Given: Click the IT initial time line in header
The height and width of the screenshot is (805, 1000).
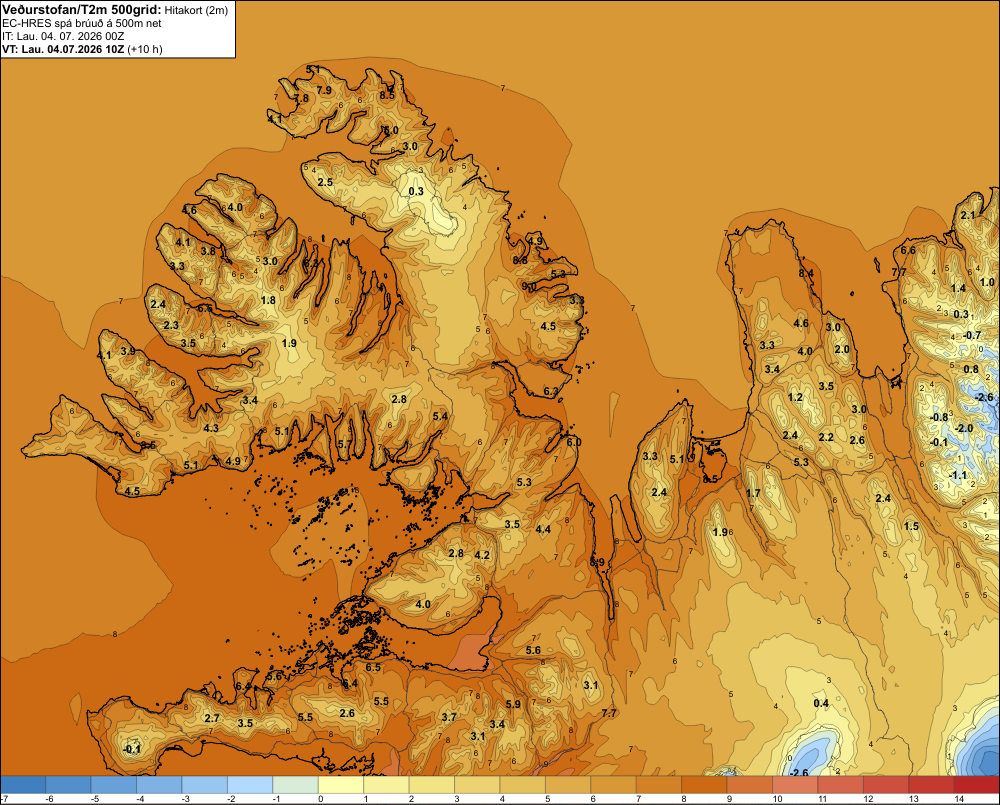Looking at the screenshot, I should (63, 36).
